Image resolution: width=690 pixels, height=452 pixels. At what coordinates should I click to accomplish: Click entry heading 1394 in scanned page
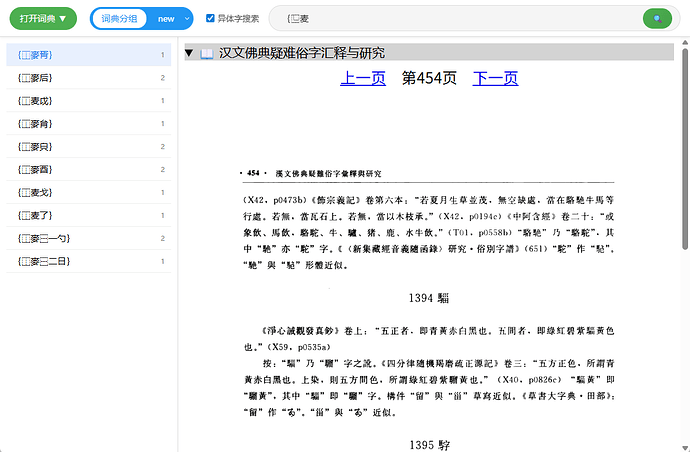429,298
